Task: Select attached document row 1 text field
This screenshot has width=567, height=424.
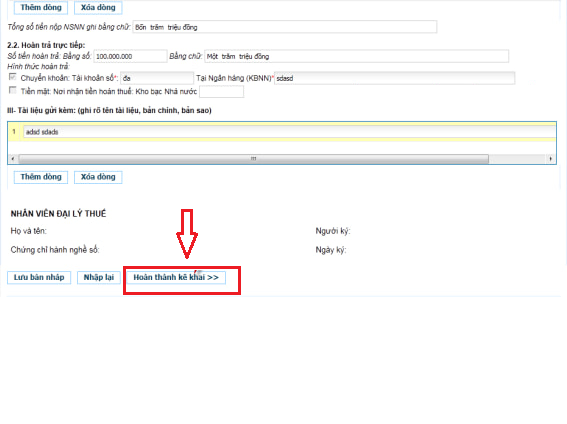Action: tap(289, 132)
